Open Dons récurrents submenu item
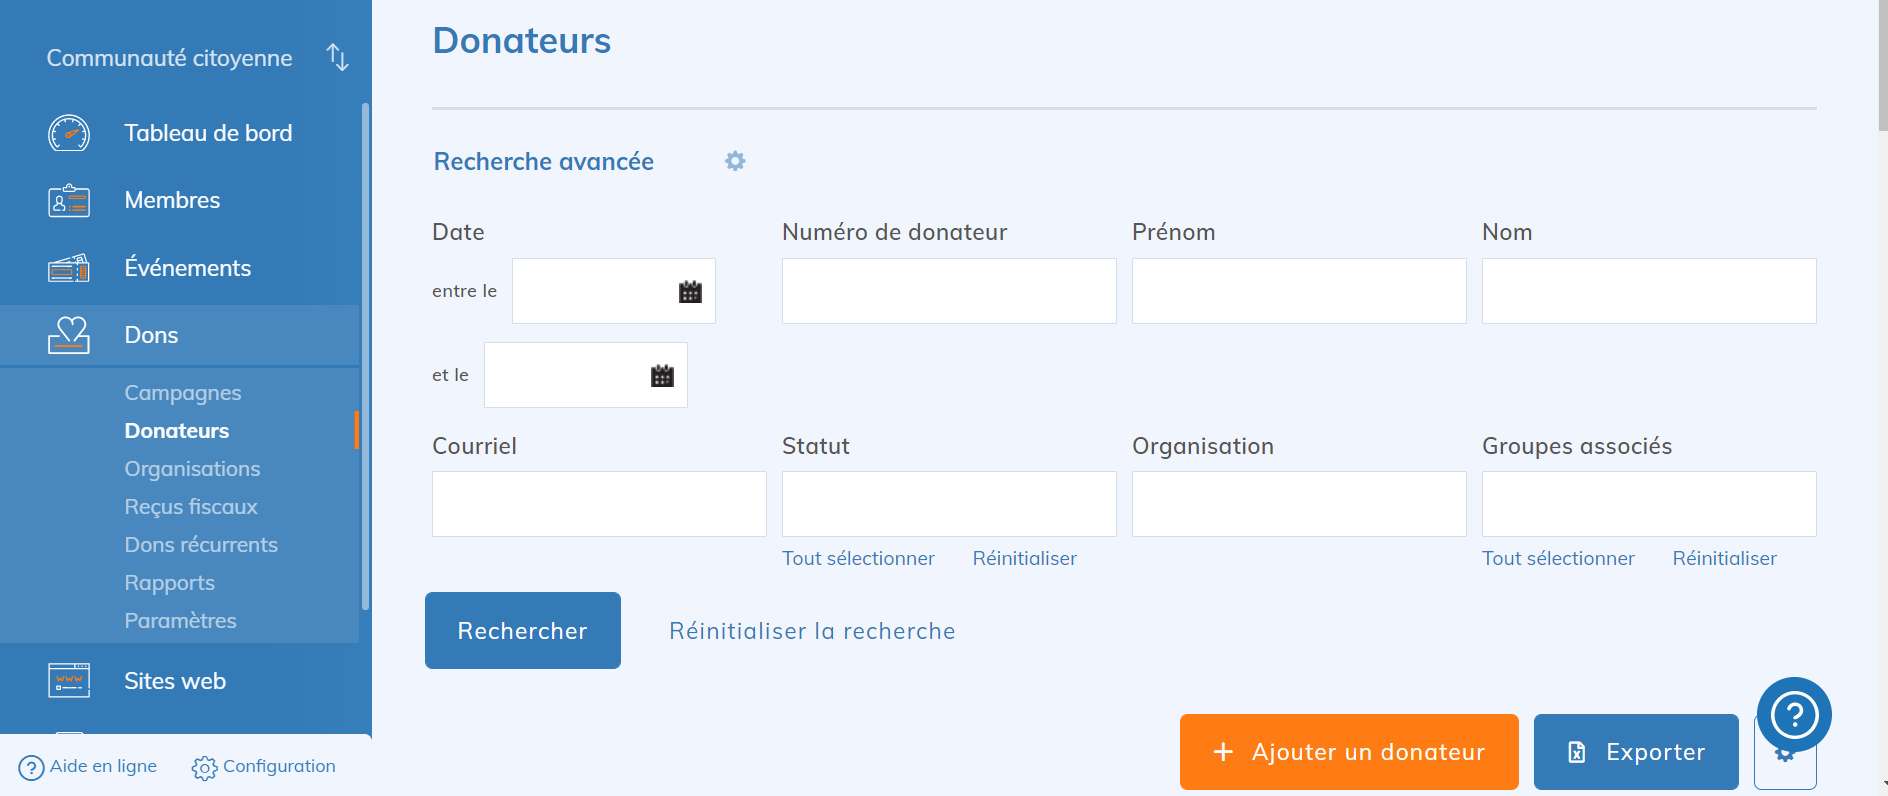Image resolution: width=1888 pixels, height=796 pixels. pos(201,545)
